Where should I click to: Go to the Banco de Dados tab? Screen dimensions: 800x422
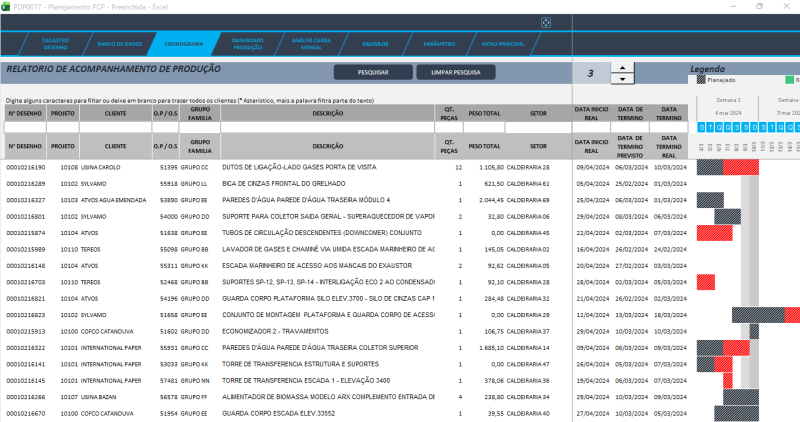click(119, 44)
